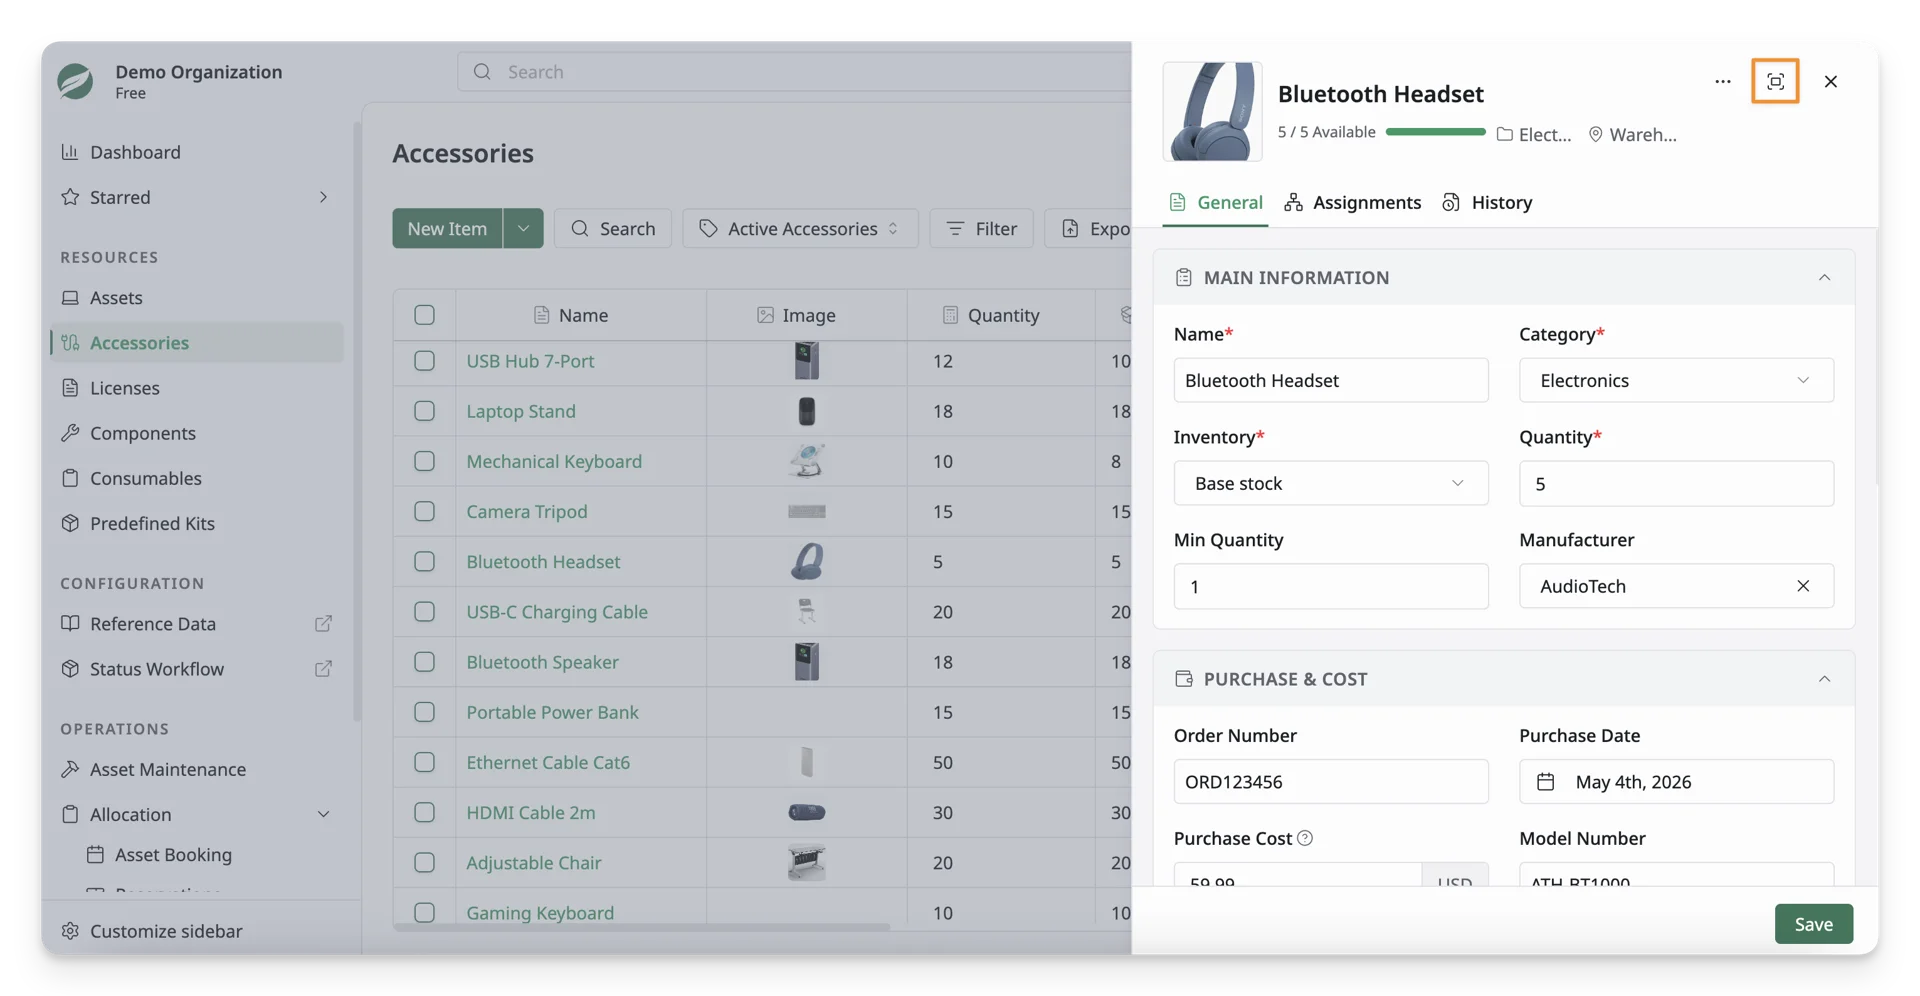Click the Electronics folder icon in header

coord(1504,134)
